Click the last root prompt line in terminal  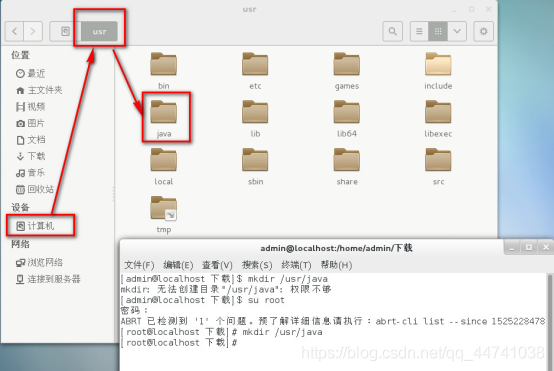(x=178, y=343)
